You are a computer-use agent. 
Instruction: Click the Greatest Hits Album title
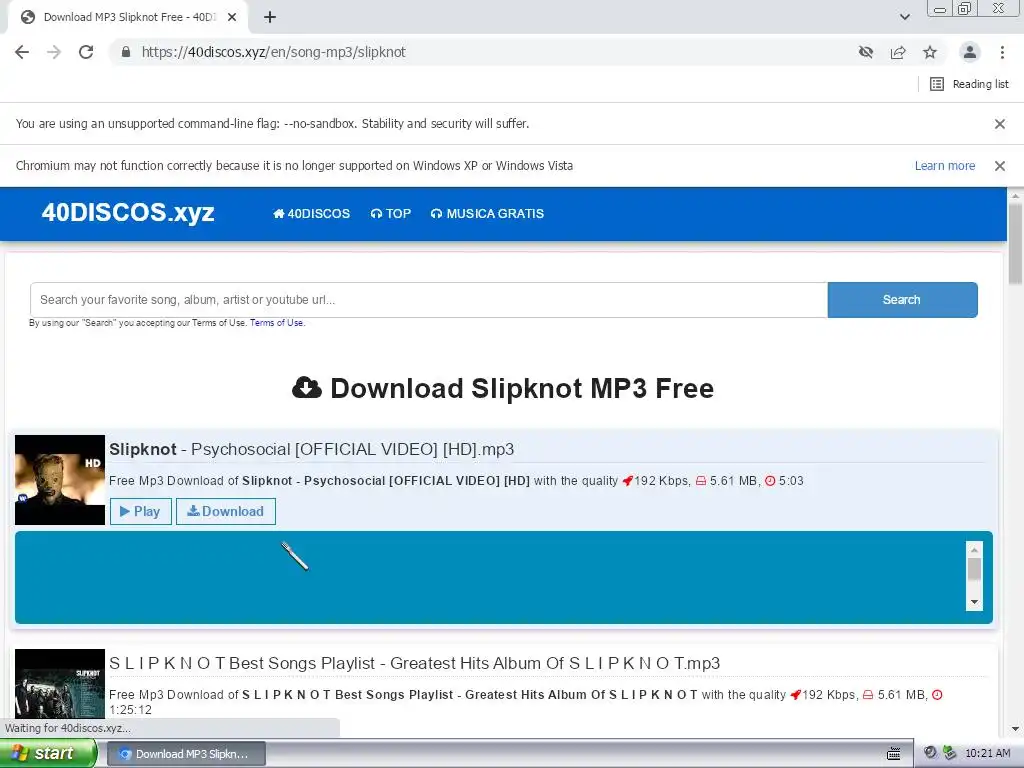(x=414, y=664)
